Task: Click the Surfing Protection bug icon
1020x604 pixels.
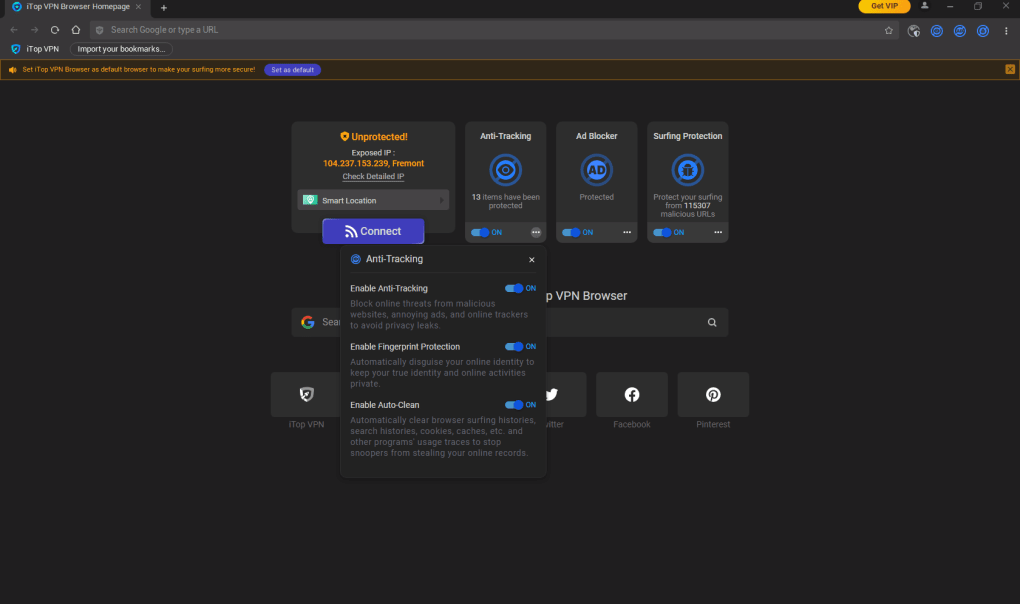Action: (x=688, y=170)
